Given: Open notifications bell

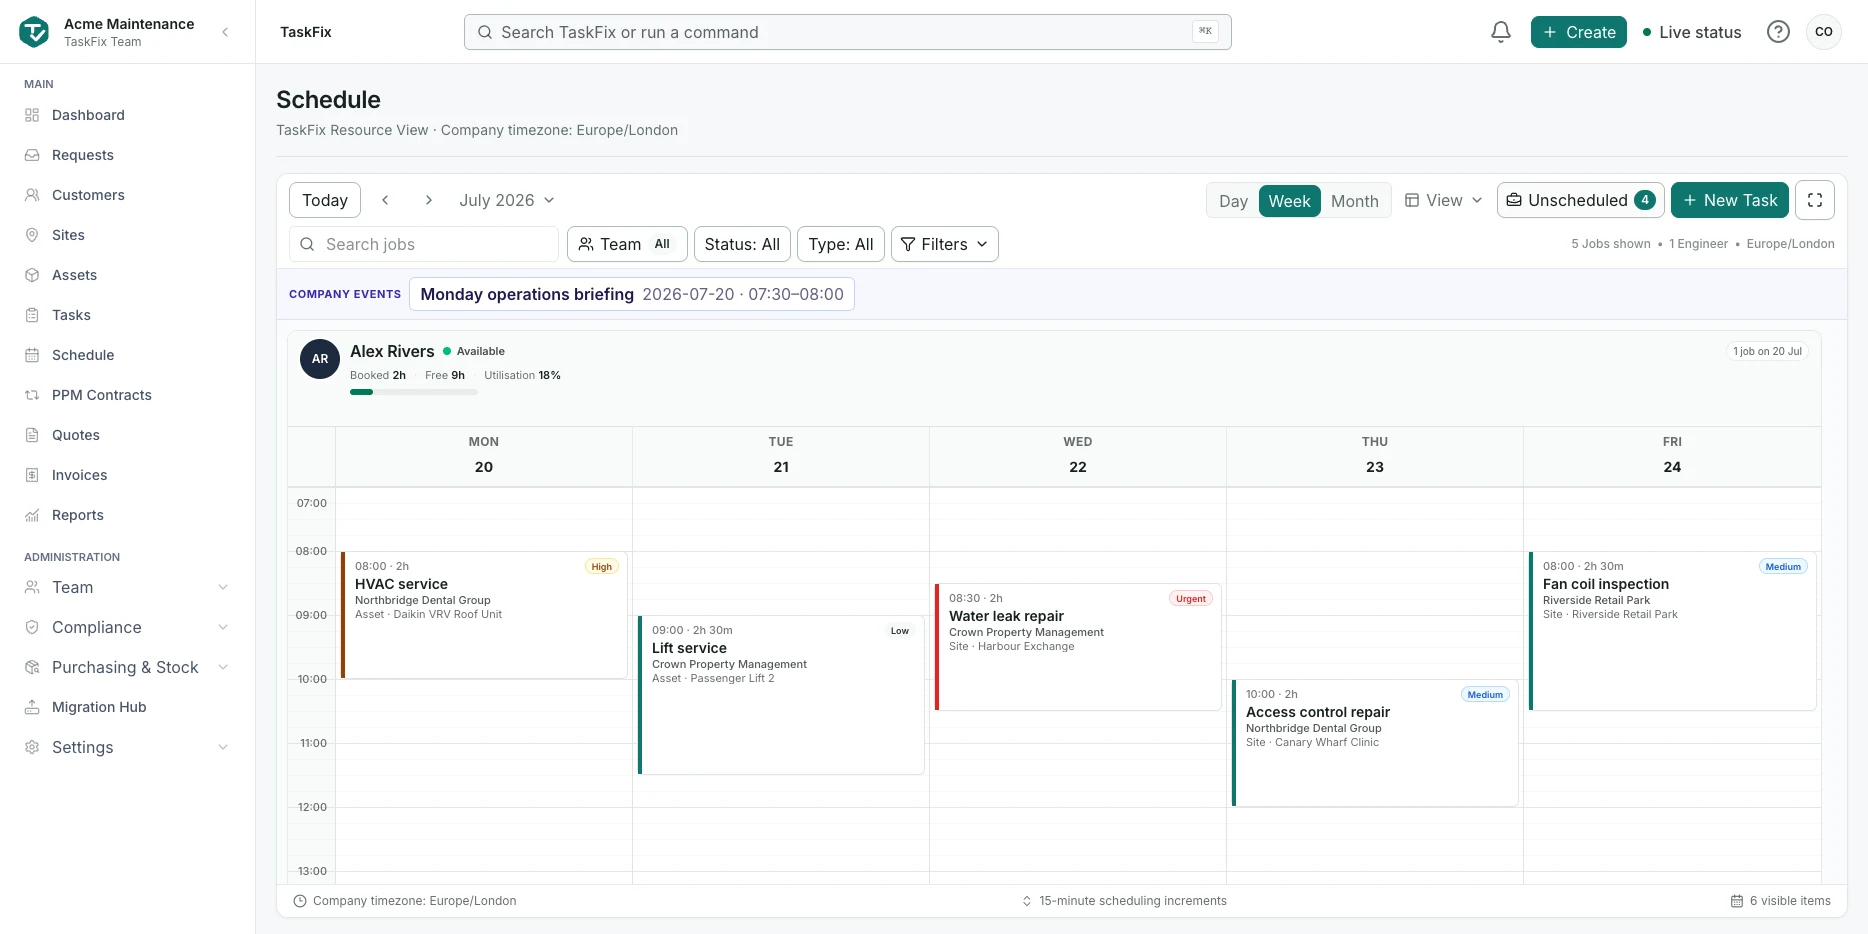Looking at the screenshot, I should (1501, 32).
